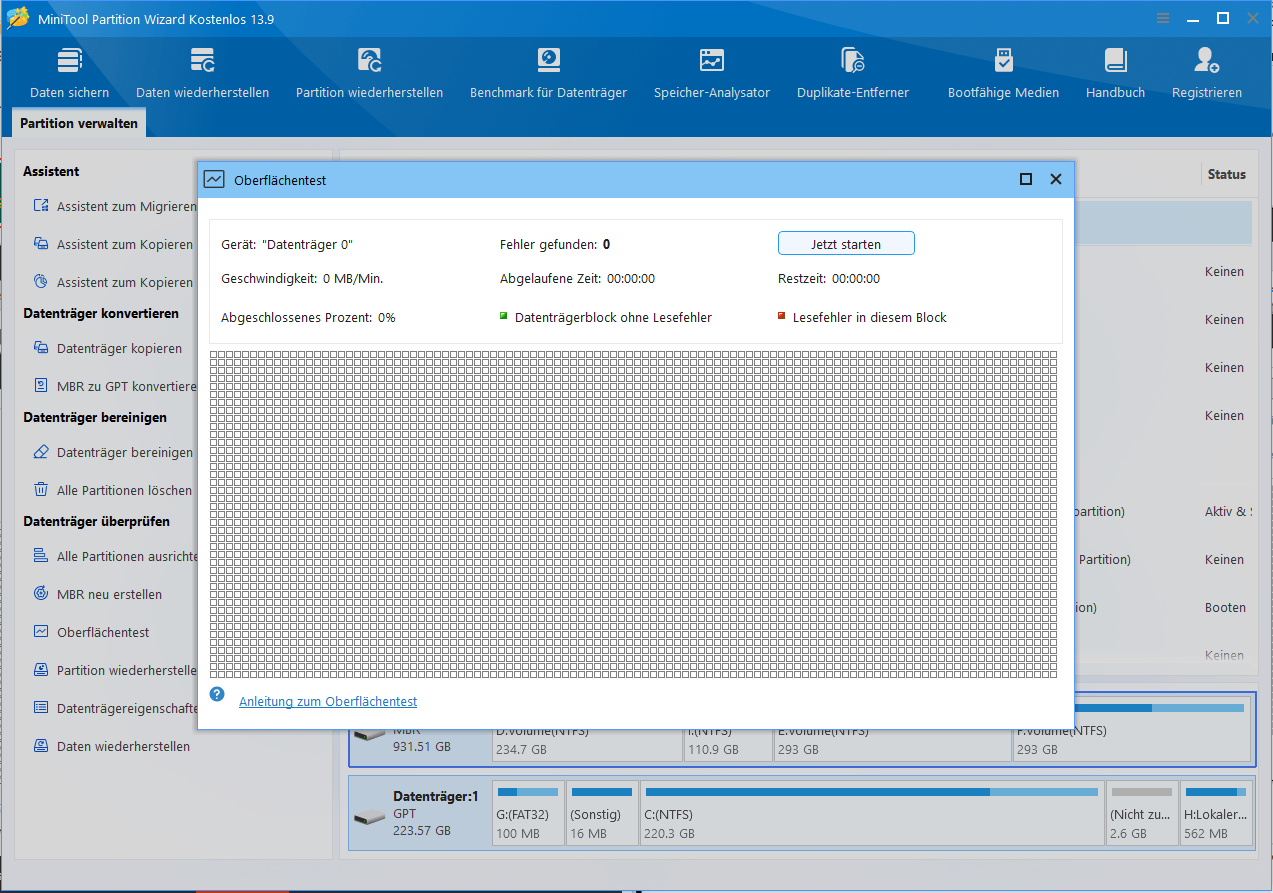Open the Duplikate-Entferner tool
Screen dimensions: 1273x893
[852, 74]
